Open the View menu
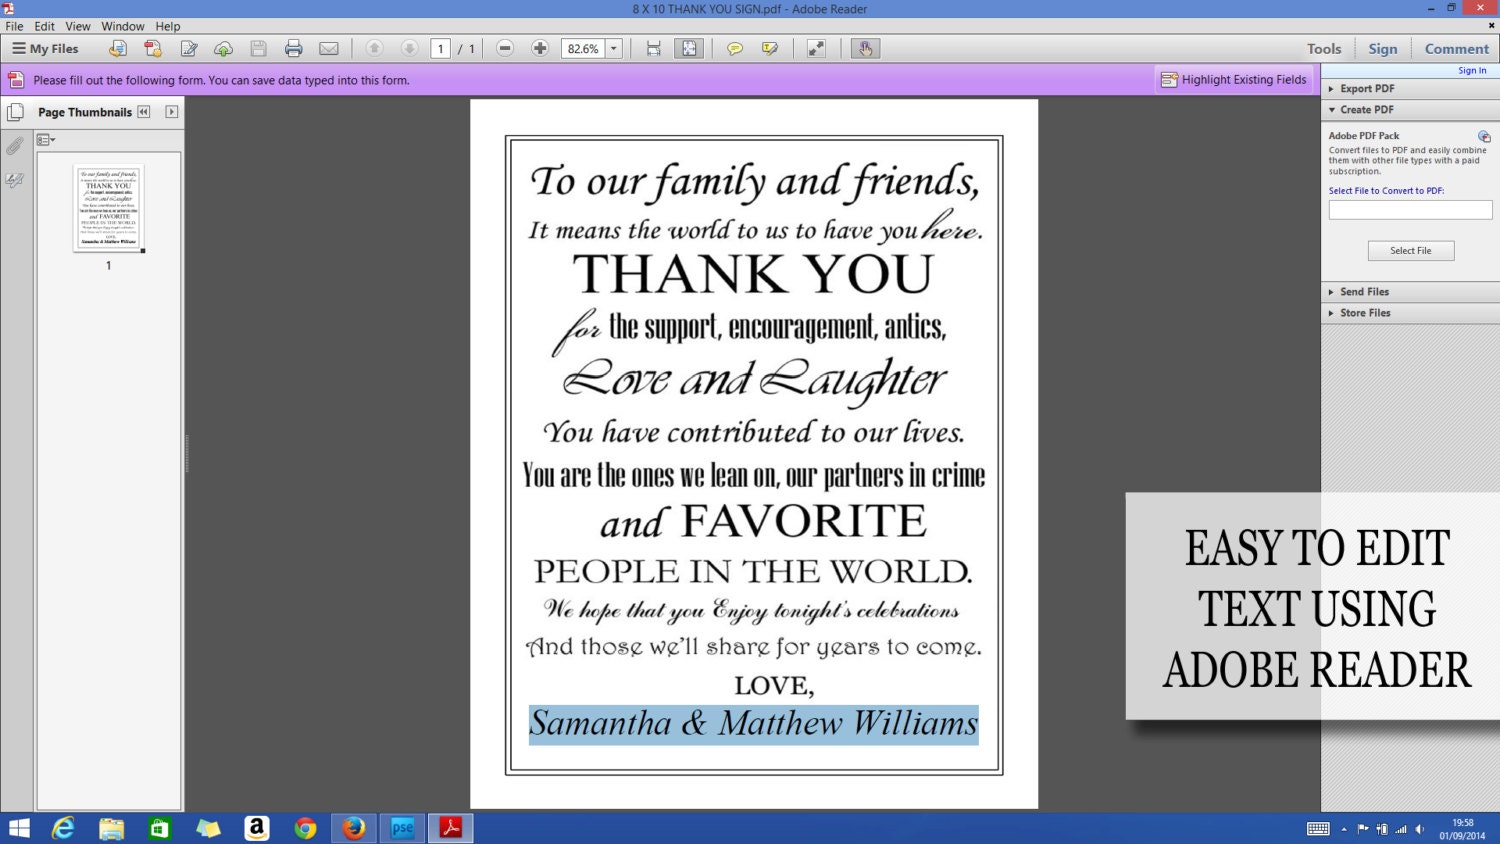The width and height of the screenshot is (1500, 844). (78, 26)
